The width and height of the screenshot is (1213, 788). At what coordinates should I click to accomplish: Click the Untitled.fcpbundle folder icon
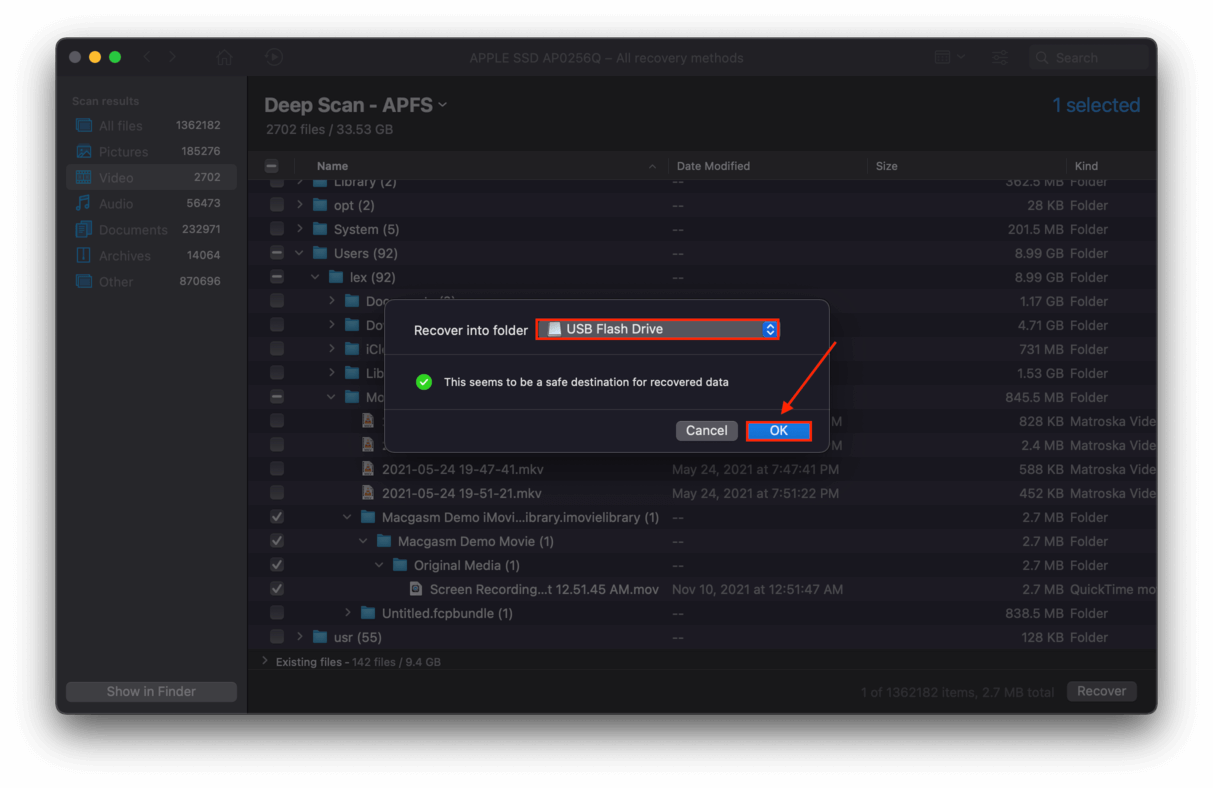[x=368, y=613]
